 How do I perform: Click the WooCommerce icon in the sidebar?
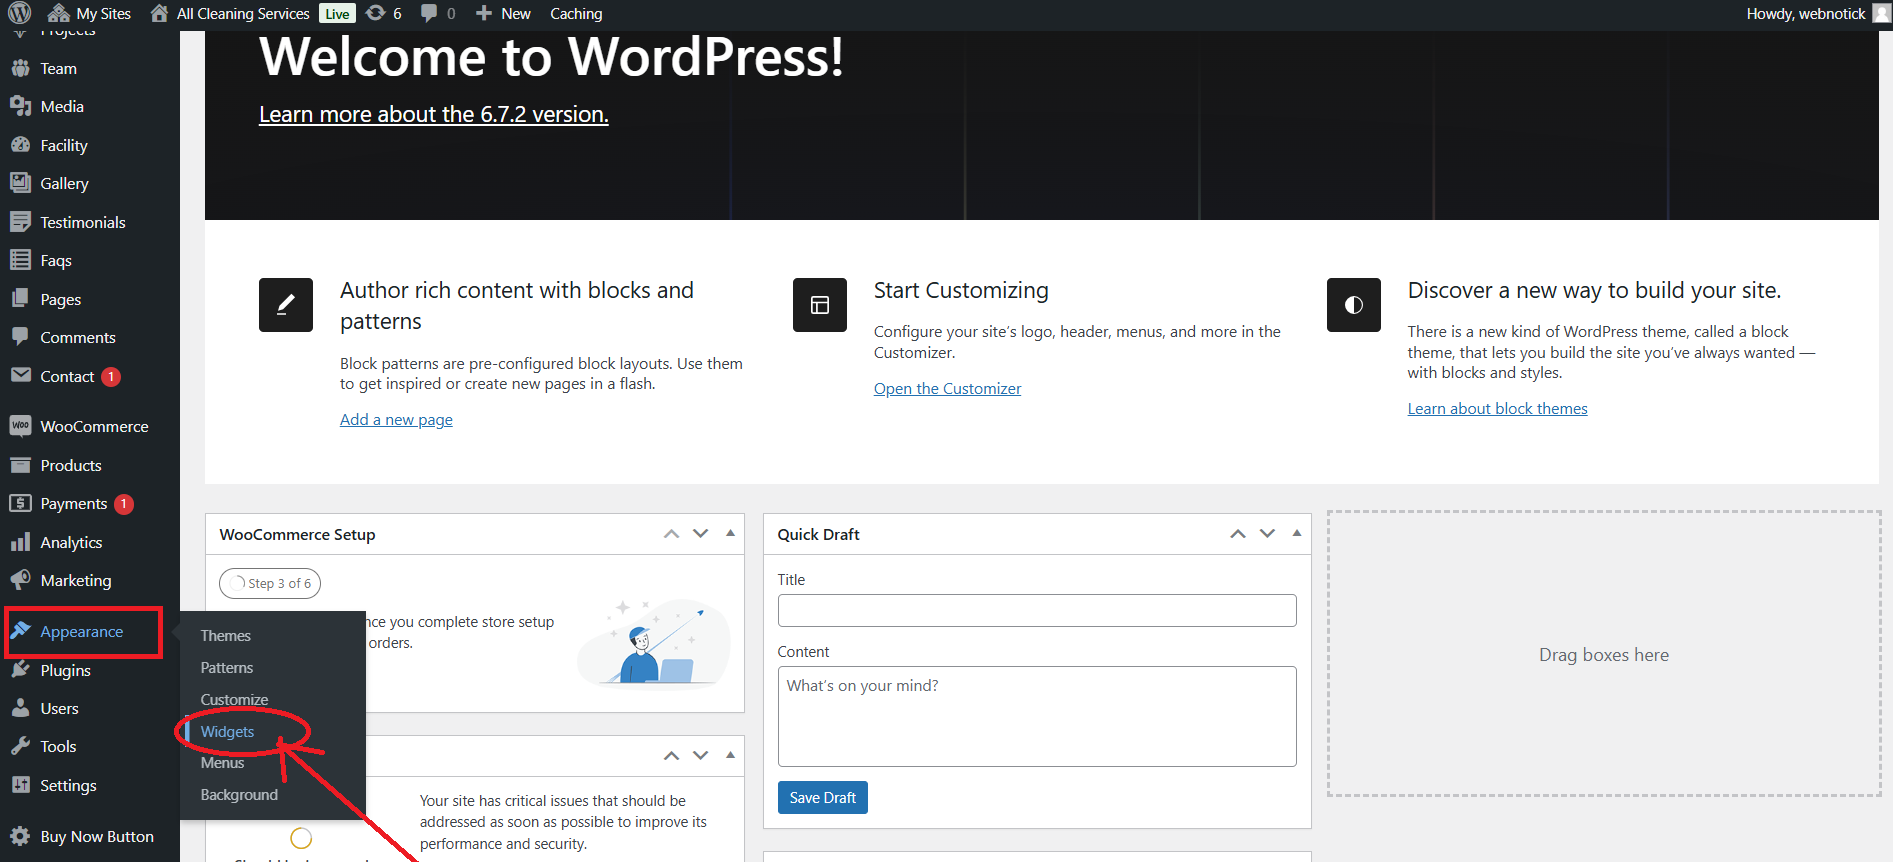(20, 426)
